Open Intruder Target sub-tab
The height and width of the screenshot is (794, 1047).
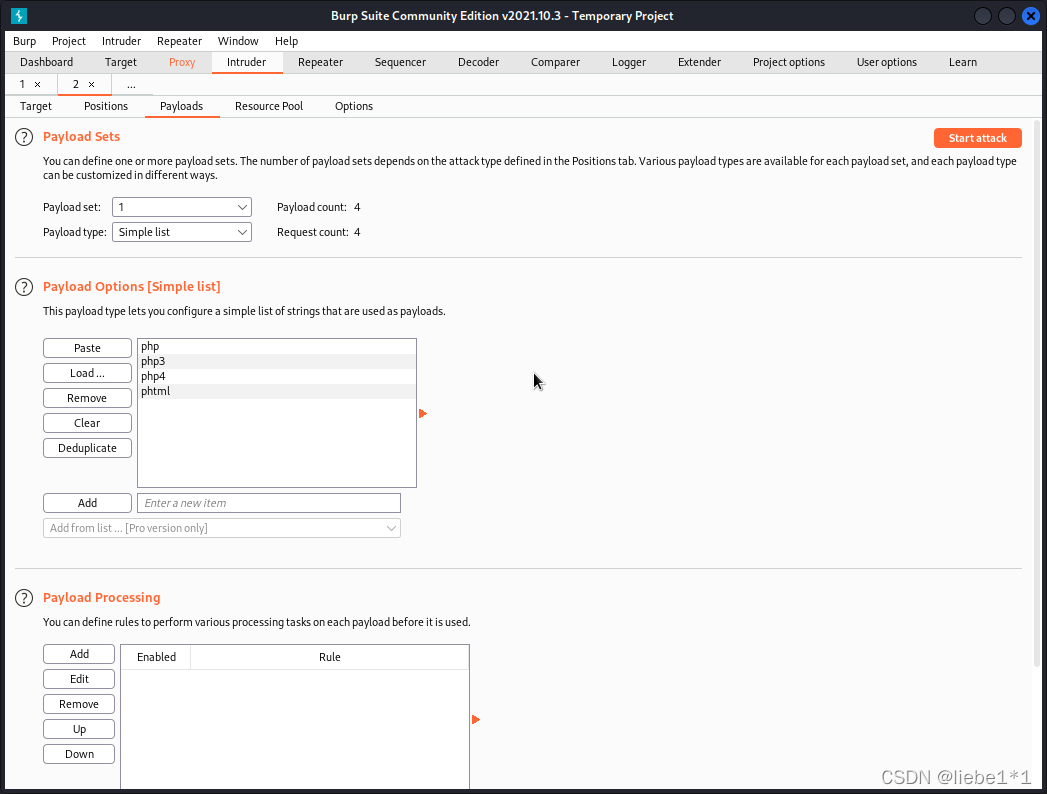[36, 106]
